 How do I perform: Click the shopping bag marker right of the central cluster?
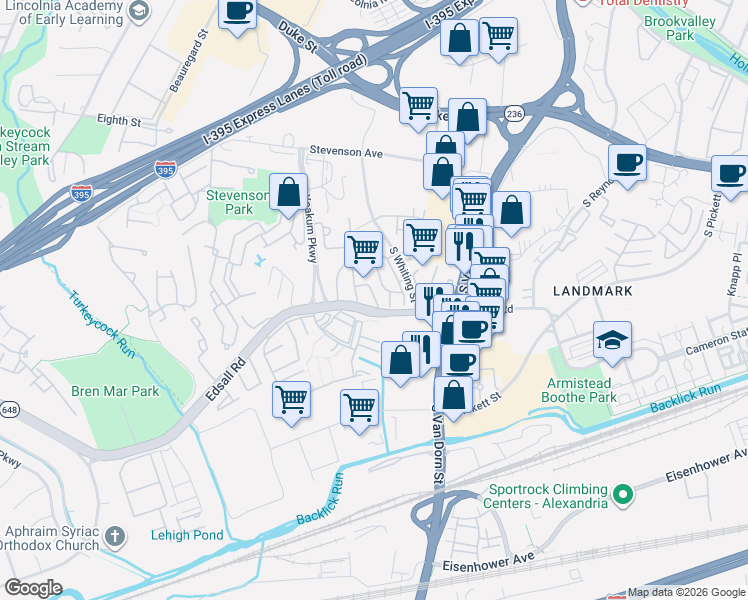pyautogui.click(x=511, y=211)
